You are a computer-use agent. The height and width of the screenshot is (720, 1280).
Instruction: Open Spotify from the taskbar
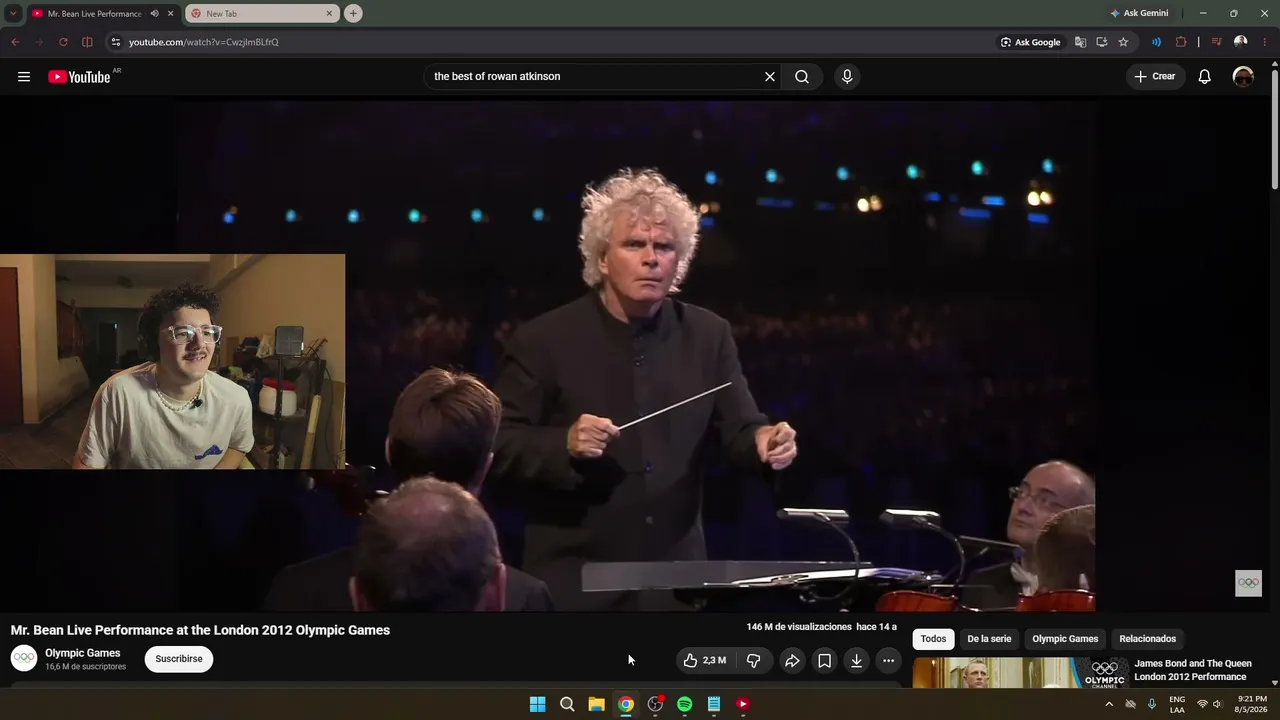click(684, 704)
